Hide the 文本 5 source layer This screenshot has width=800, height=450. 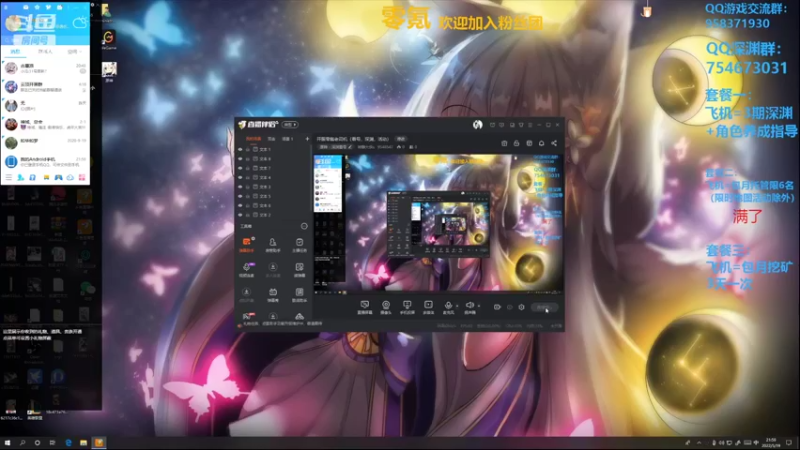240,196
